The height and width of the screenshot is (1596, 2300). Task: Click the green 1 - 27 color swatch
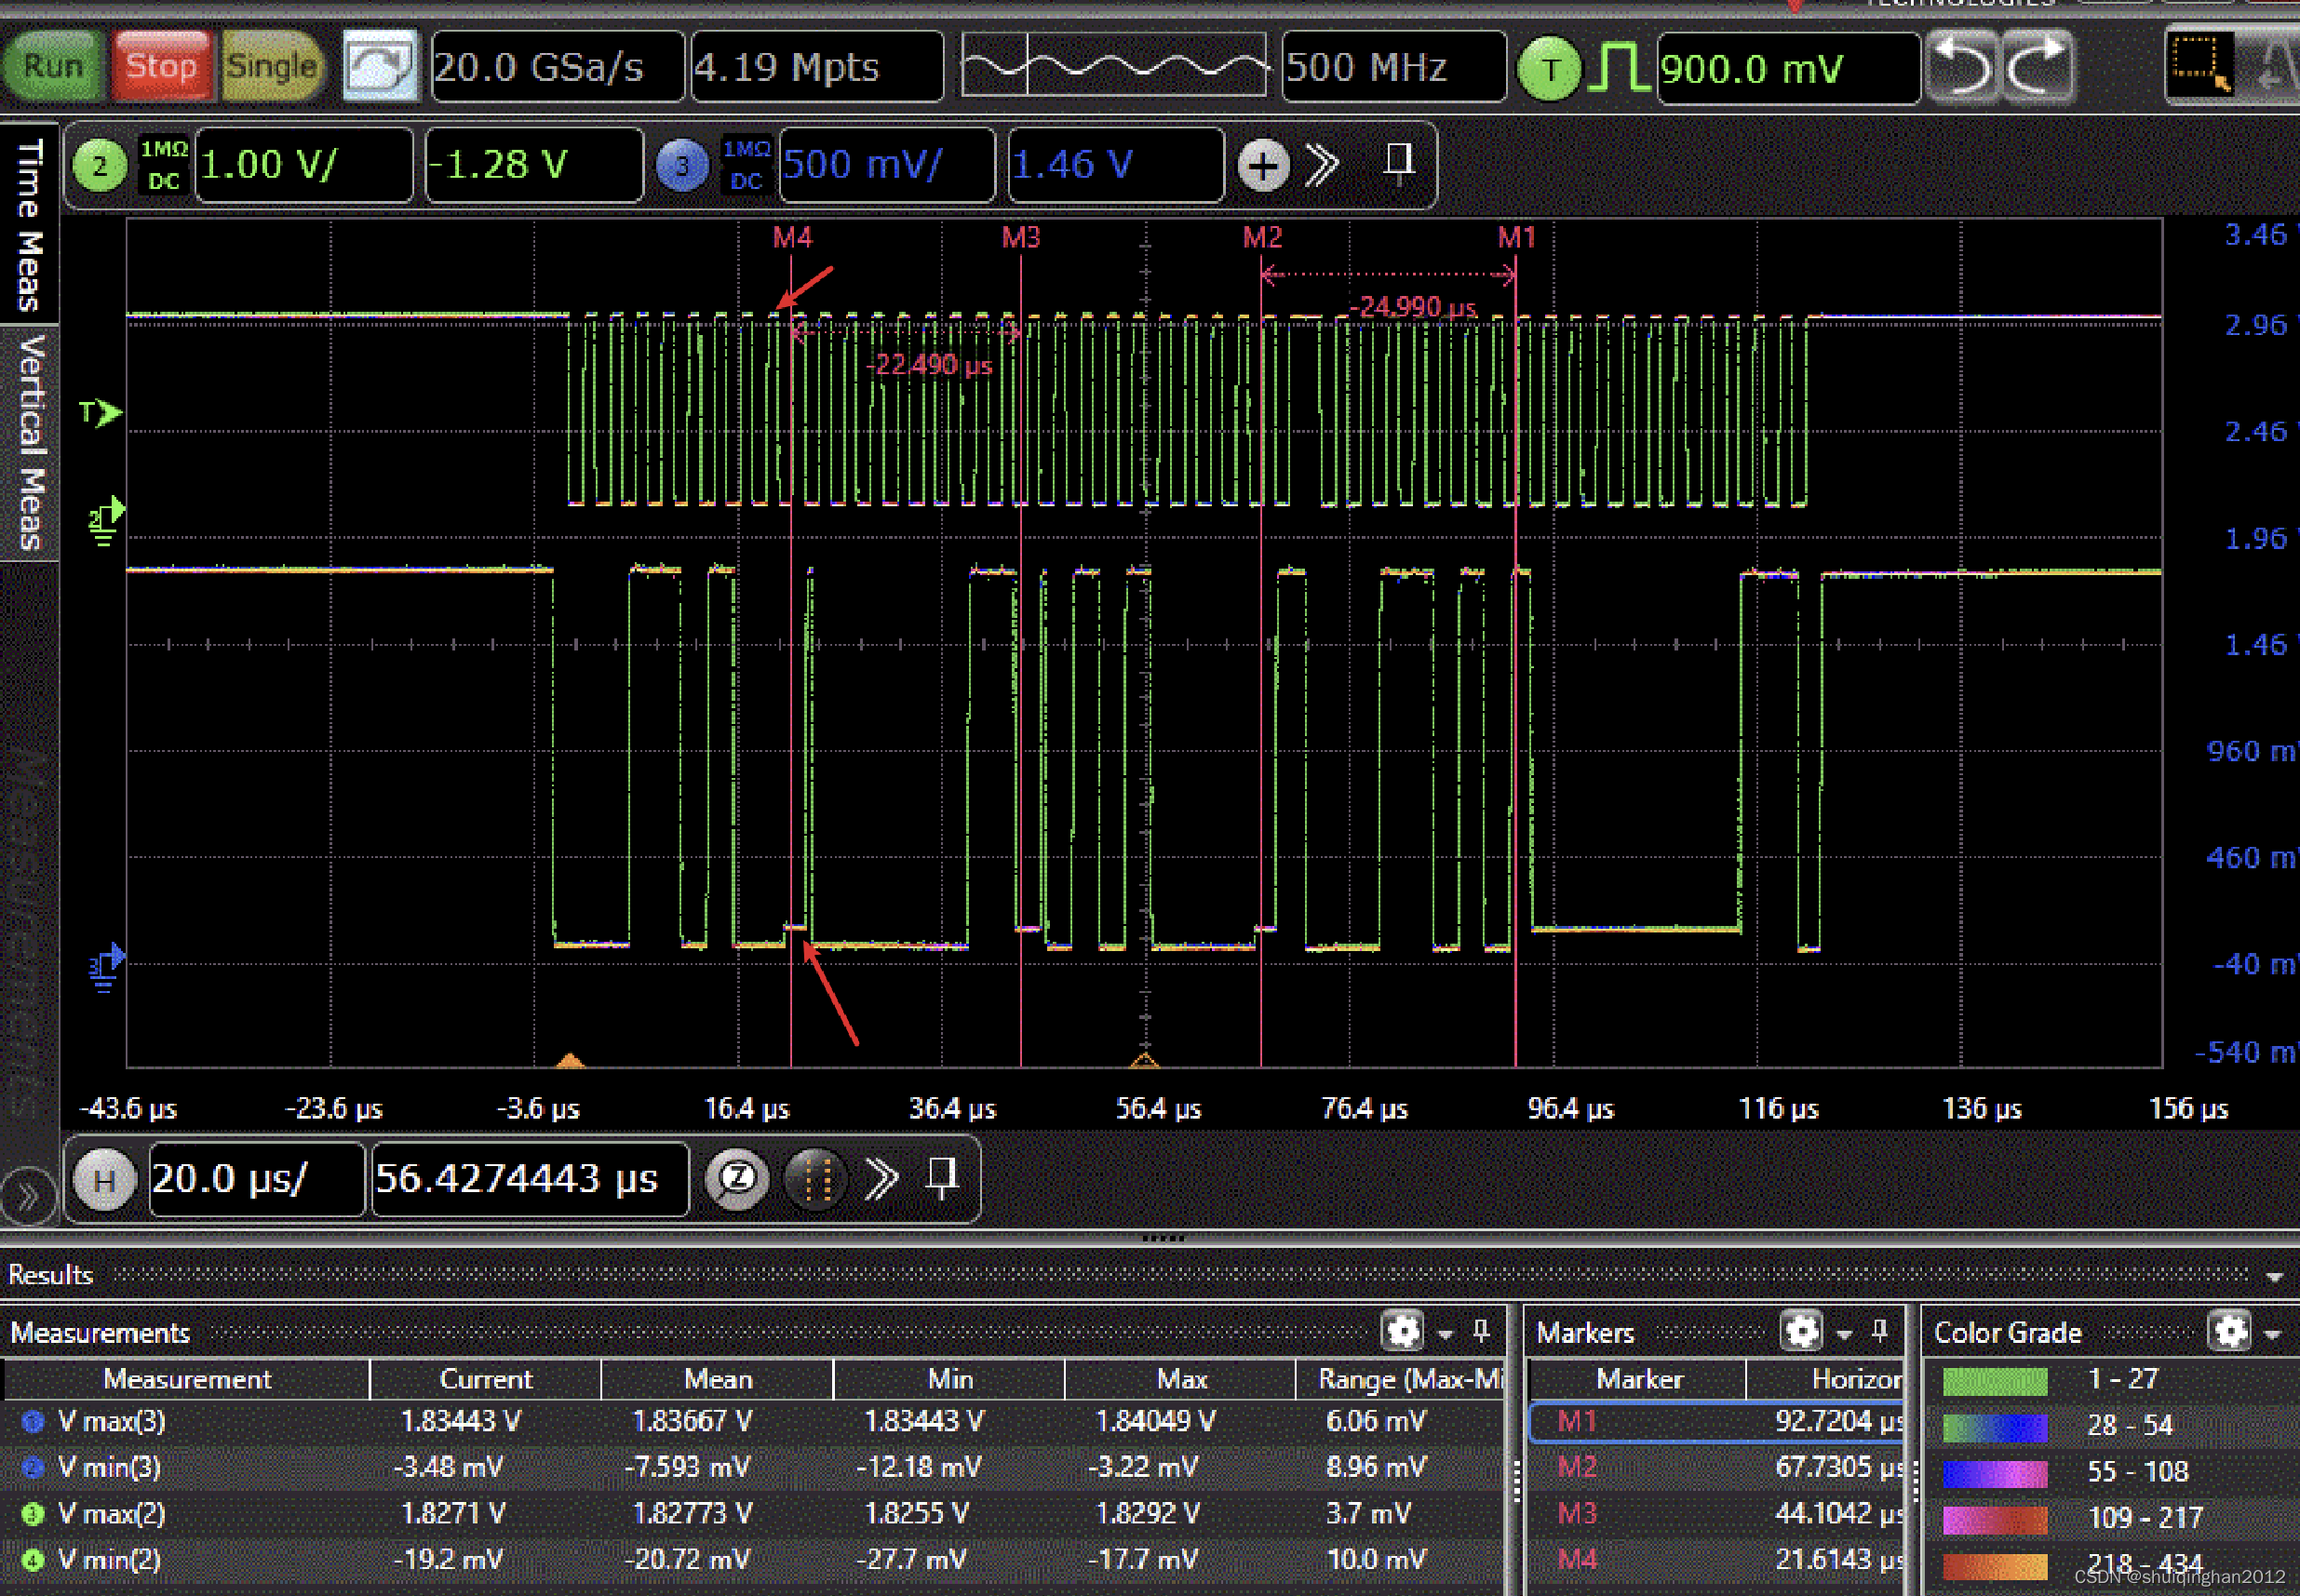click(x=1994, y=1380)
